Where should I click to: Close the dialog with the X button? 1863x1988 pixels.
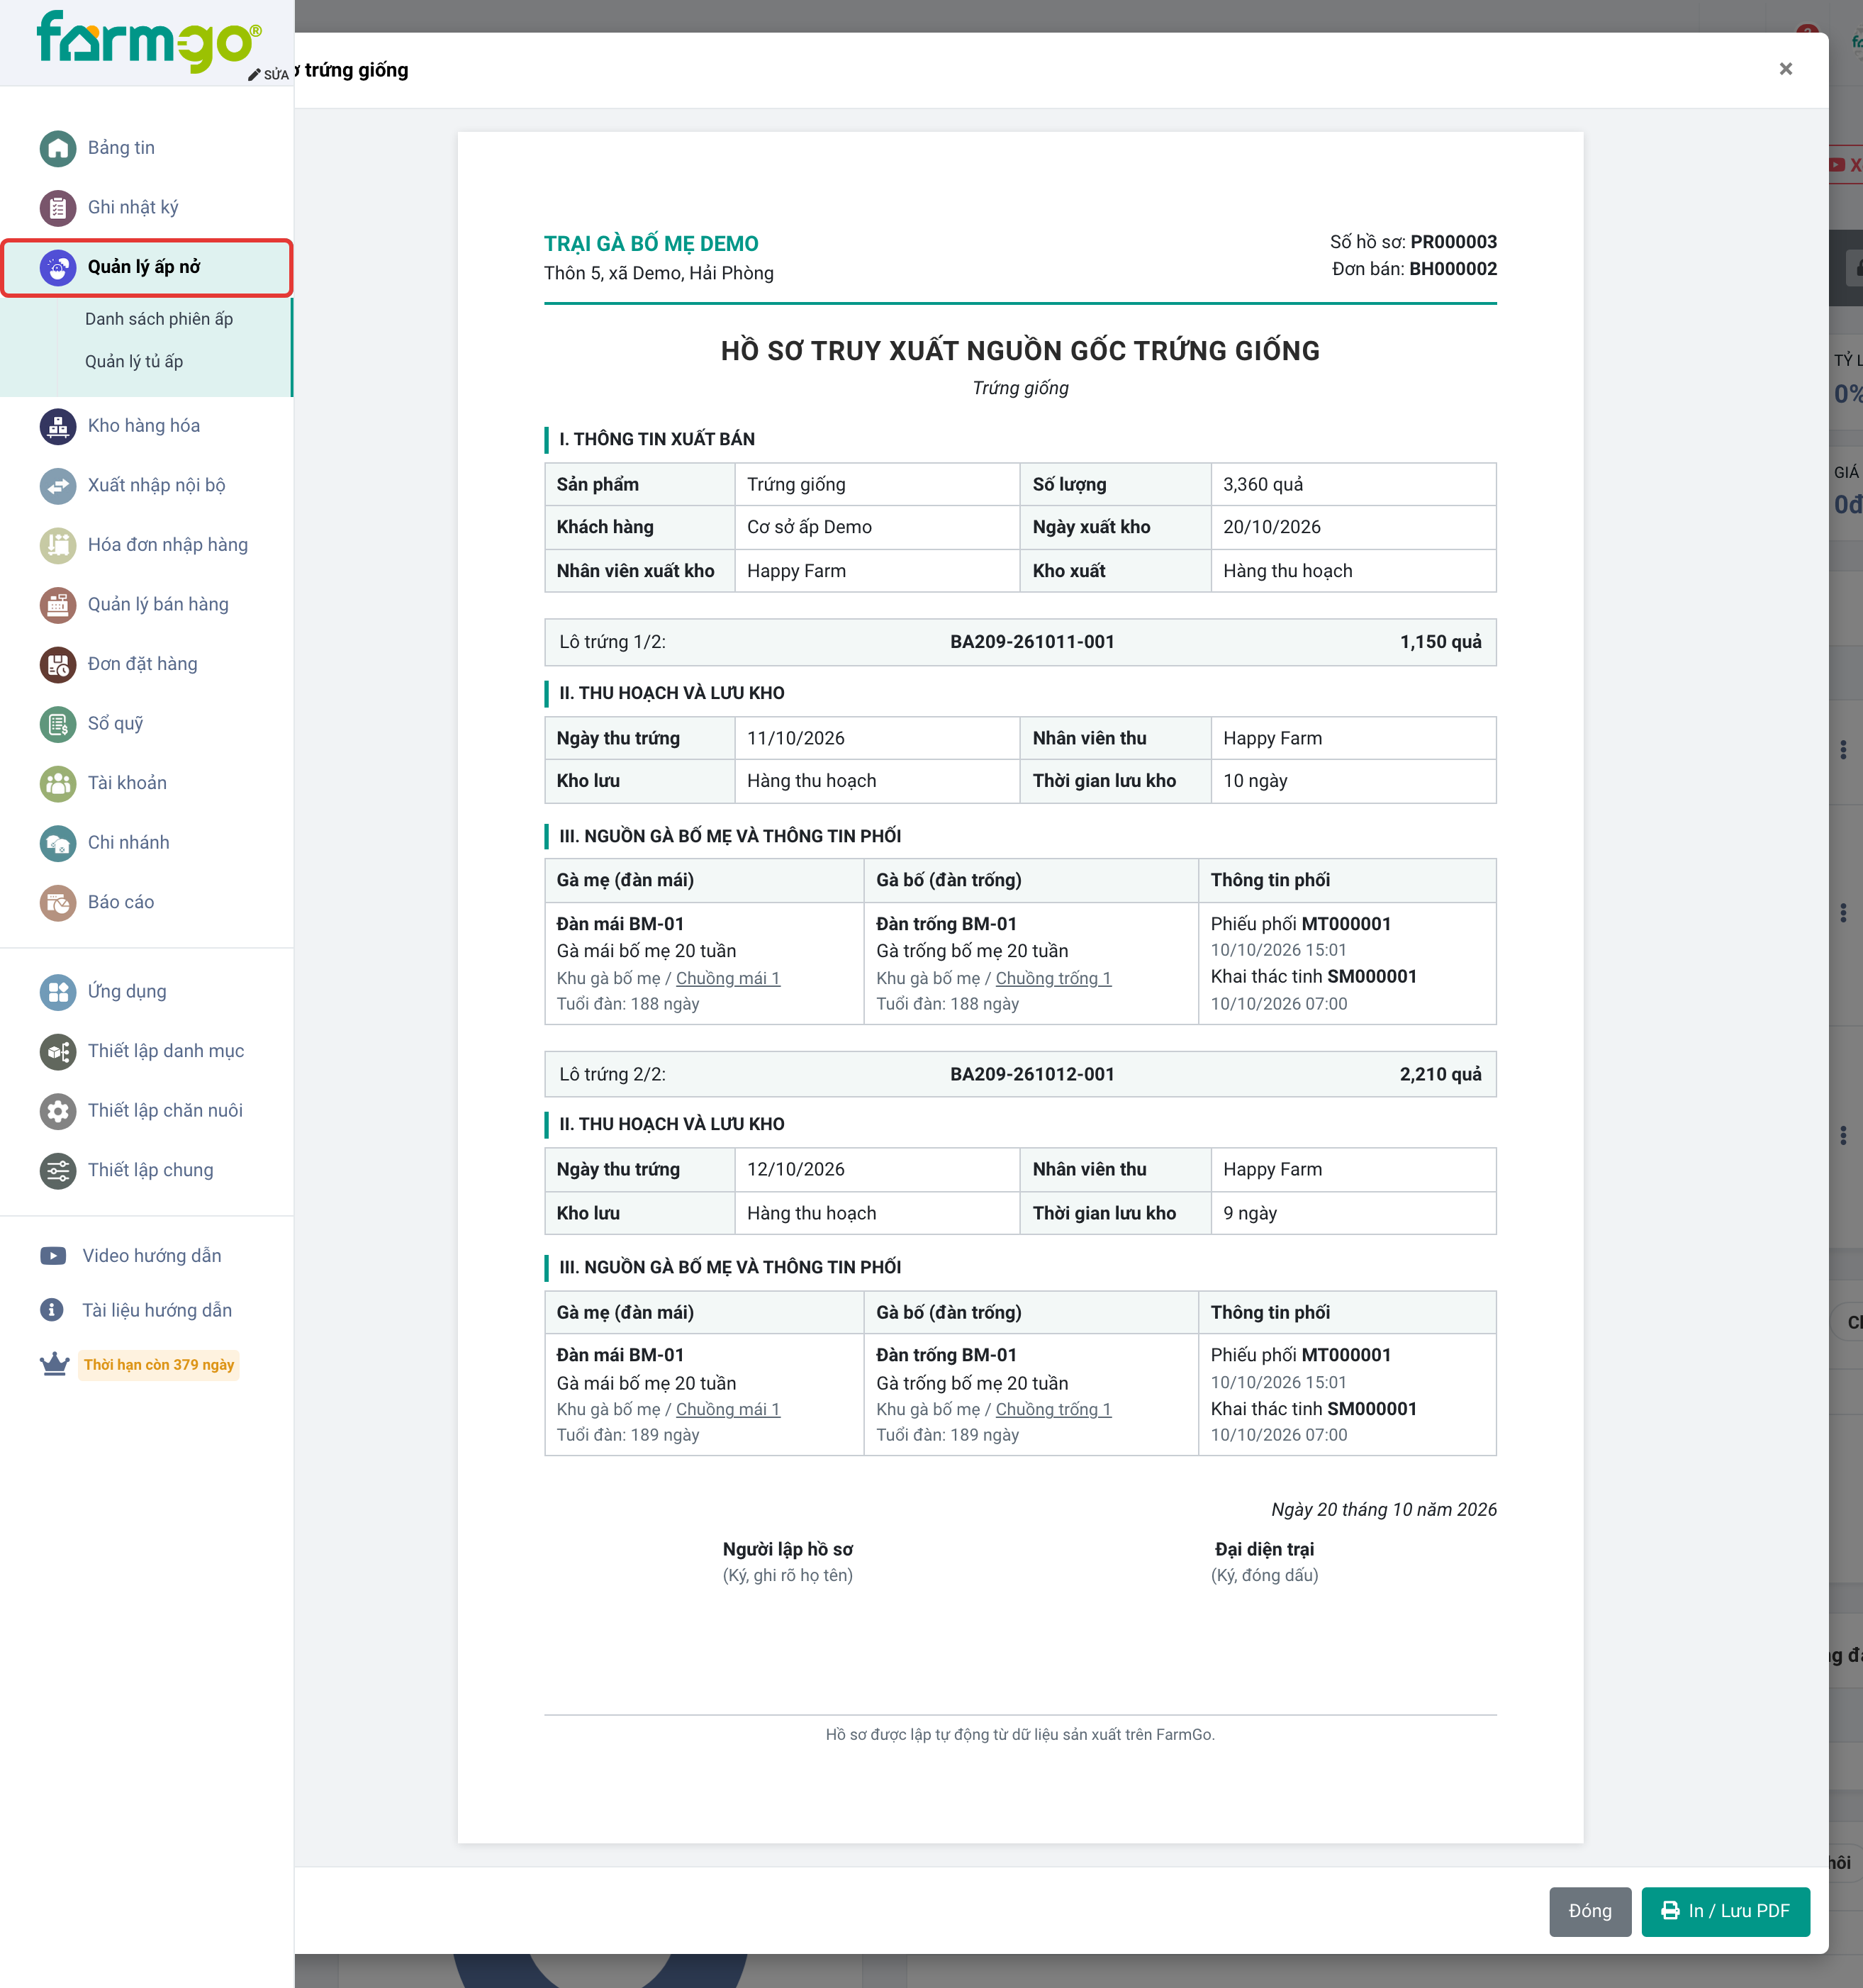pos(1785,69)
